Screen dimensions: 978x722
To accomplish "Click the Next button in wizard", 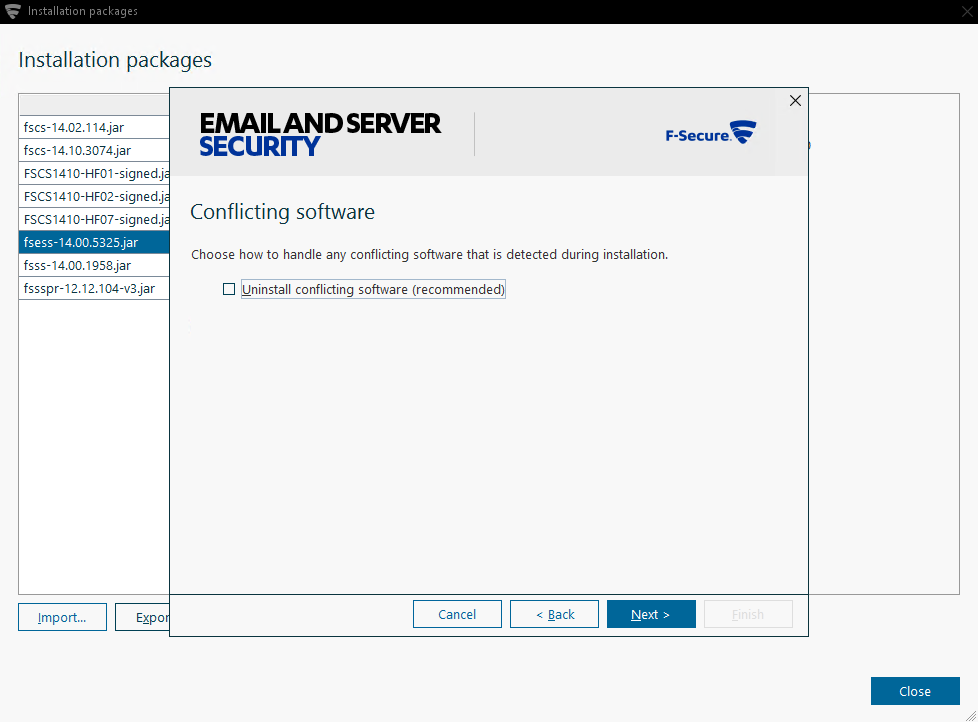I will coord(651,614).
